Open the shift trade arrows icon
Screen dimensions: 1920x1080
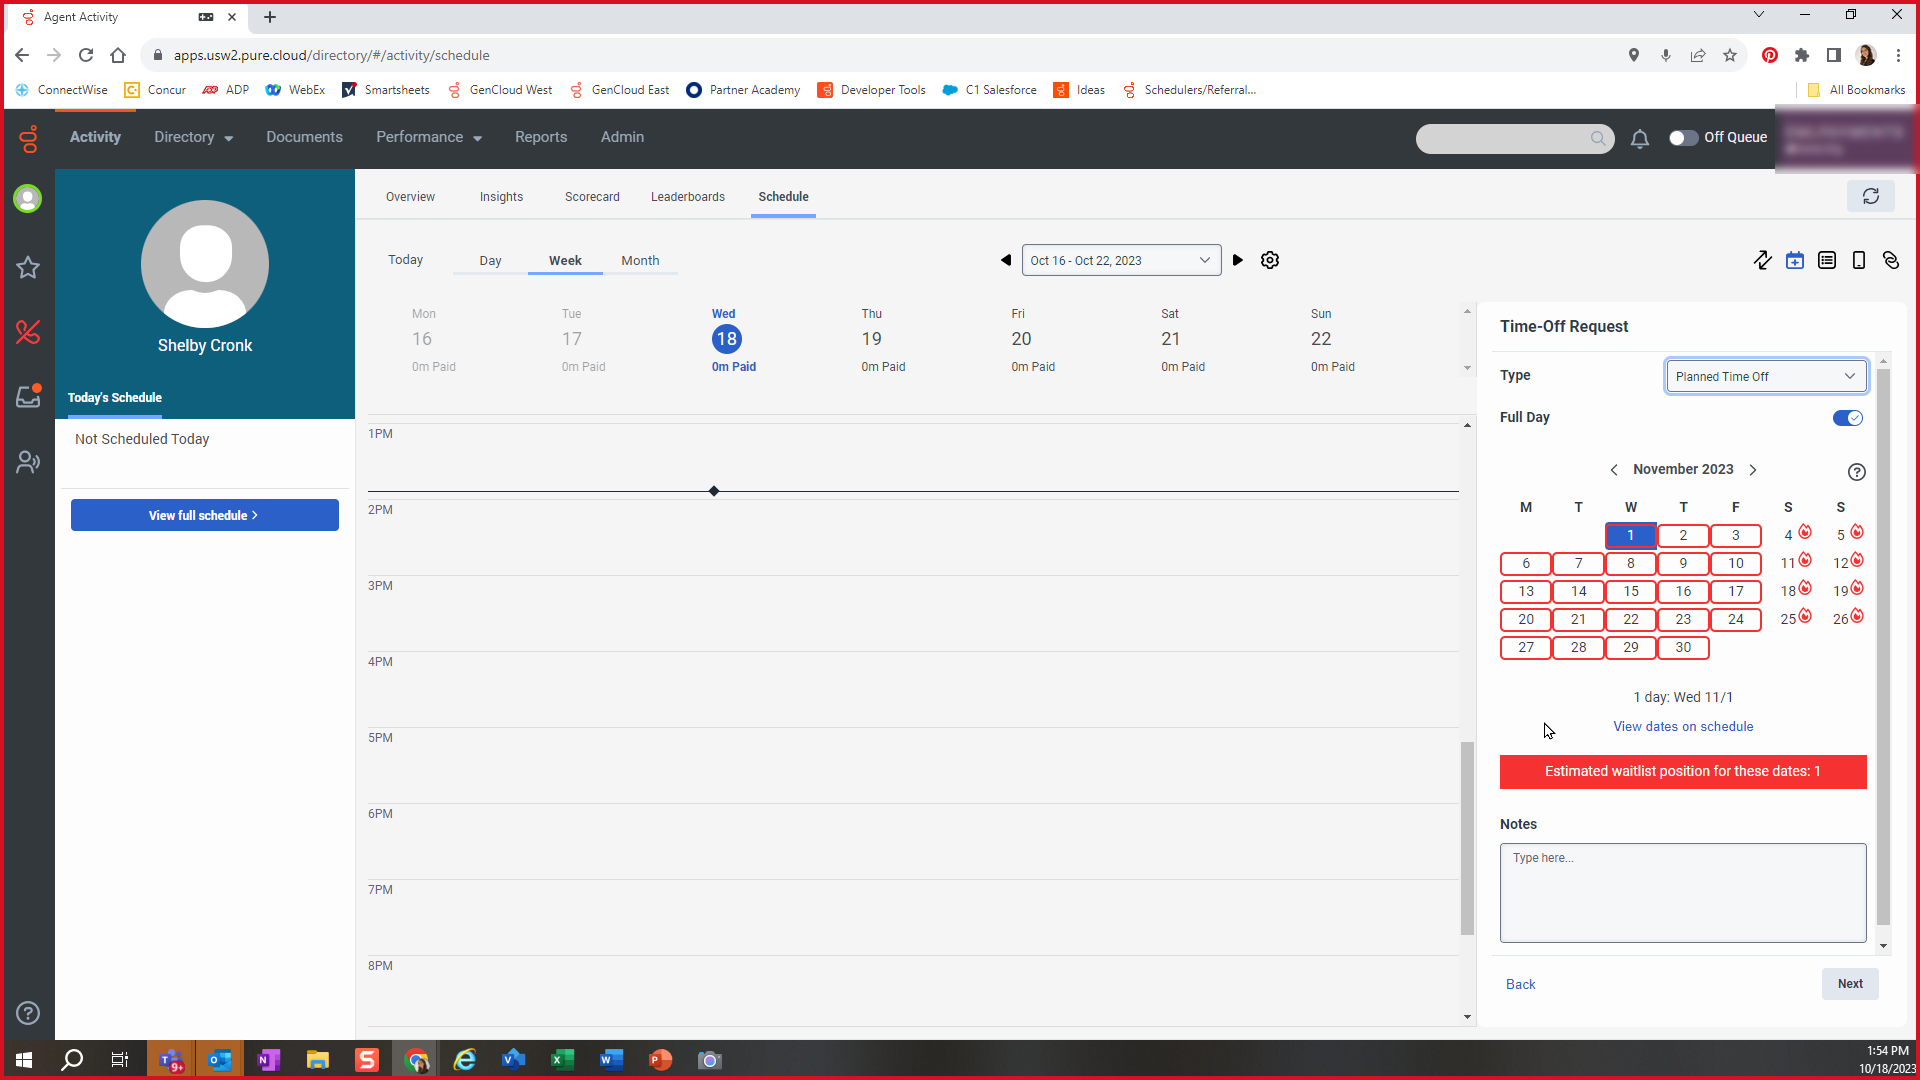click(x=1762, y=260)
